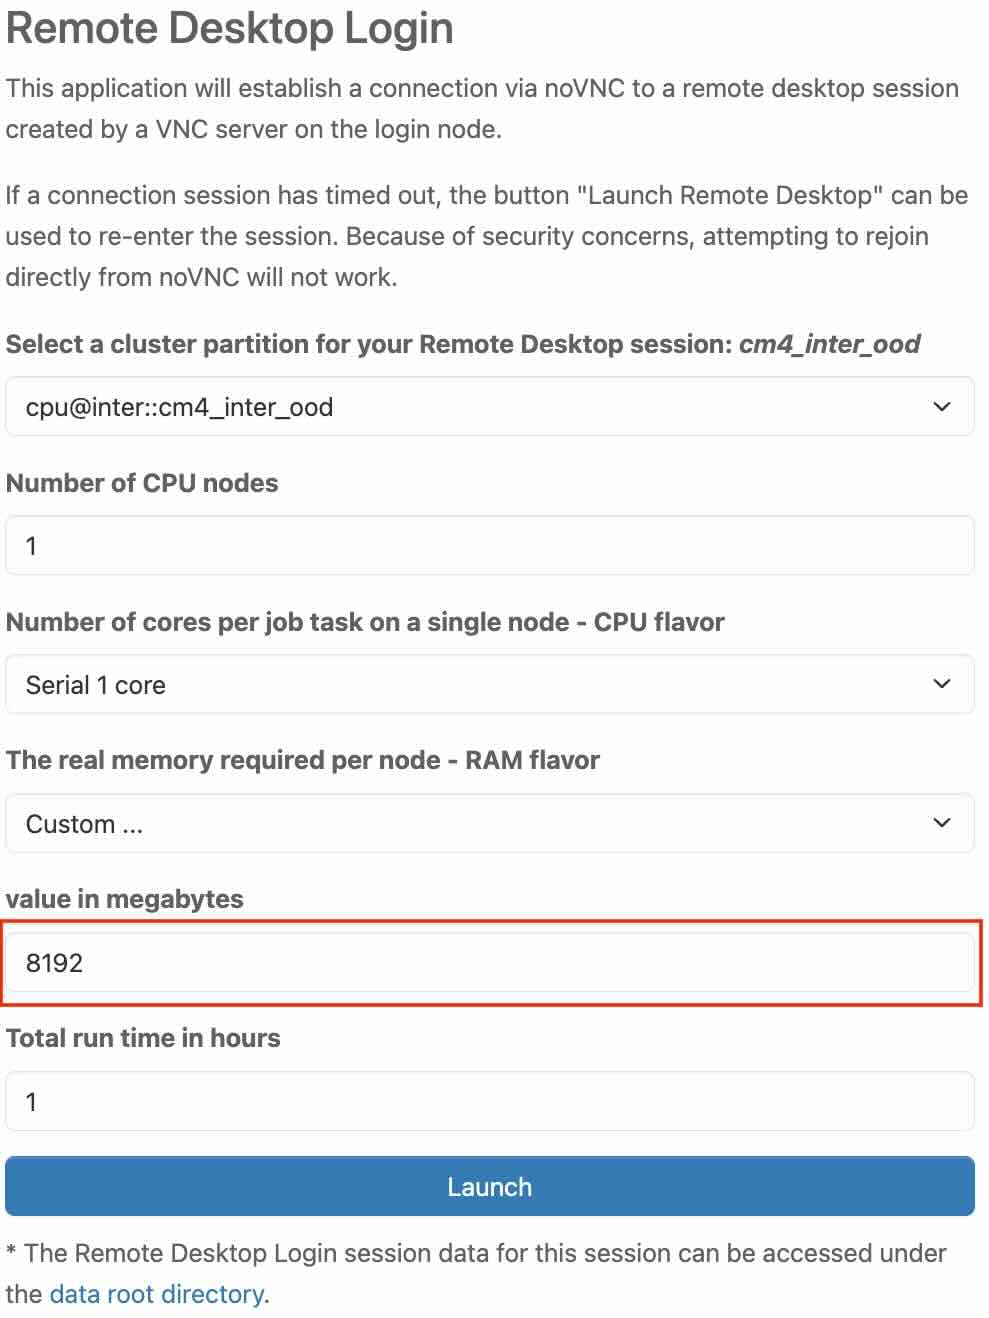Click the chevron arrow beside cpu@inter::cm4_inter_ood
Image resolution: width=989 pixels, height=1318 pixels.
click(941, 407)
